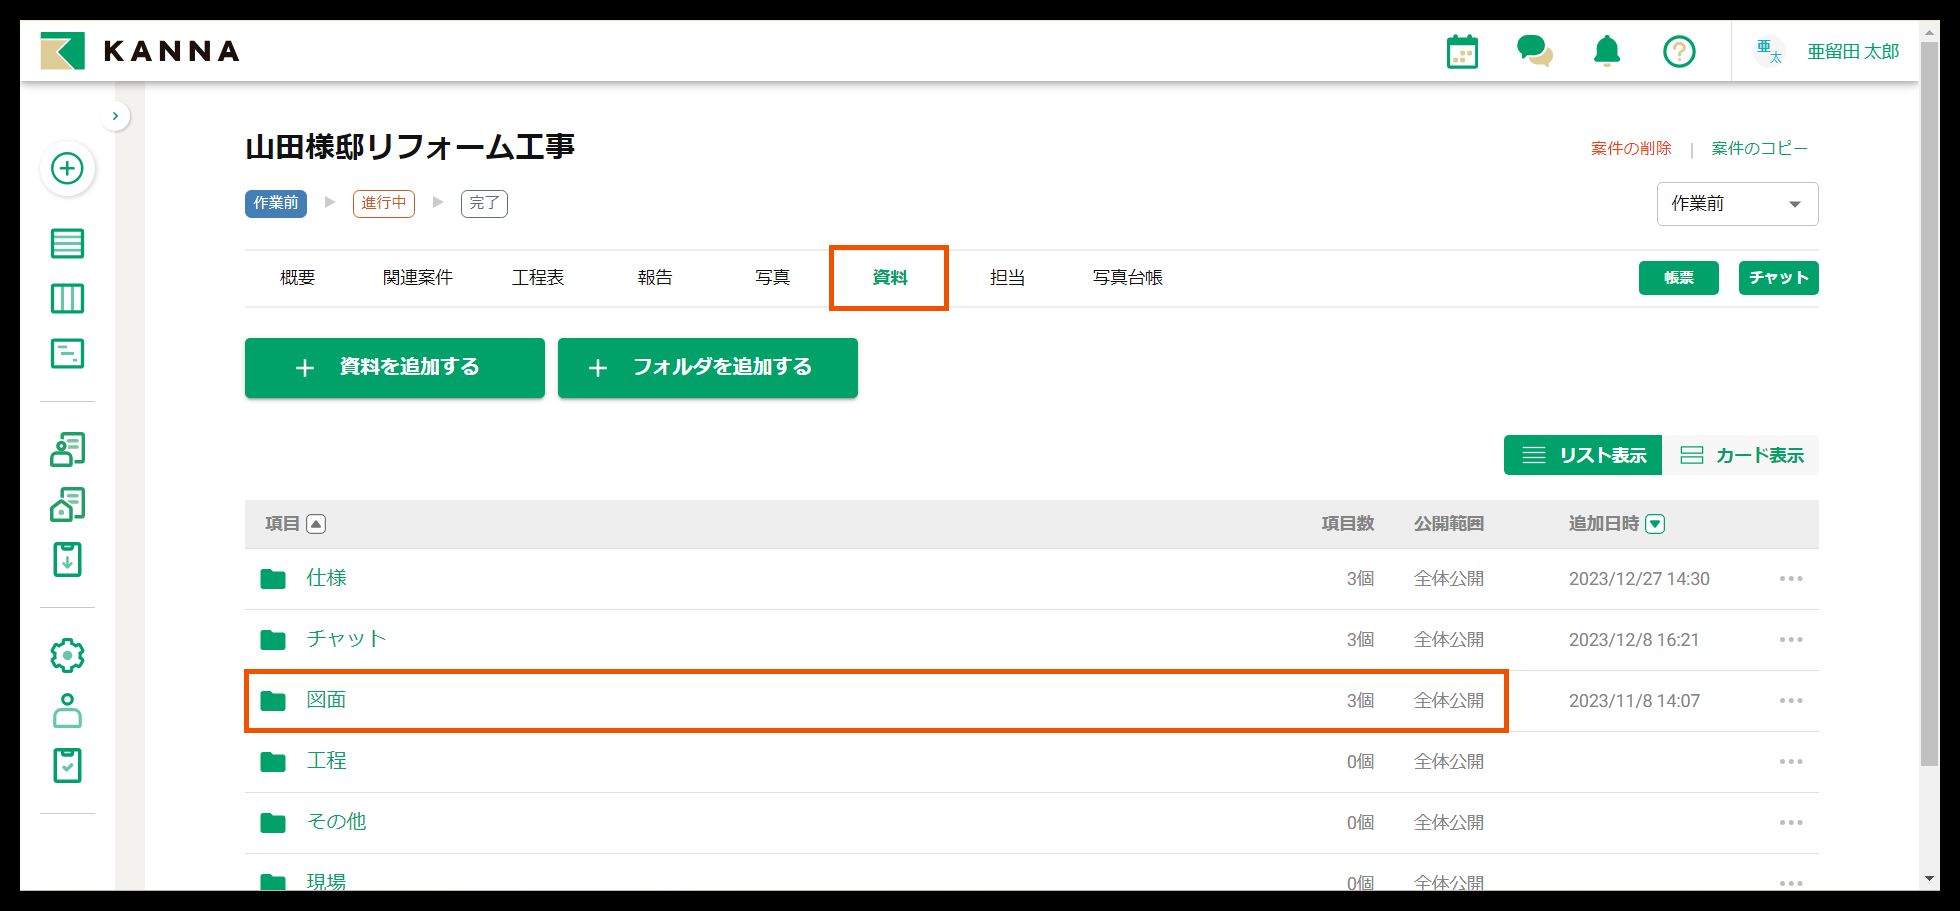Expand the sidebar with chevron arrow
1960x911 pixels.
pos(116,116)
